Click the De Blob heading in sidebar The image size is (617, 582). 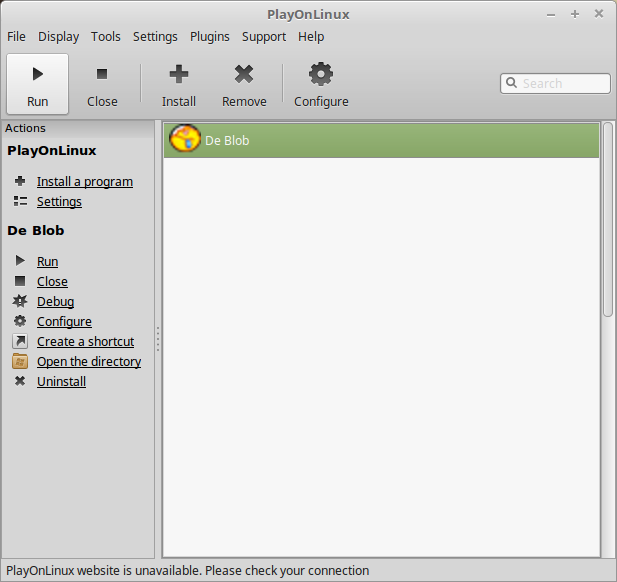tap(35, 231)
